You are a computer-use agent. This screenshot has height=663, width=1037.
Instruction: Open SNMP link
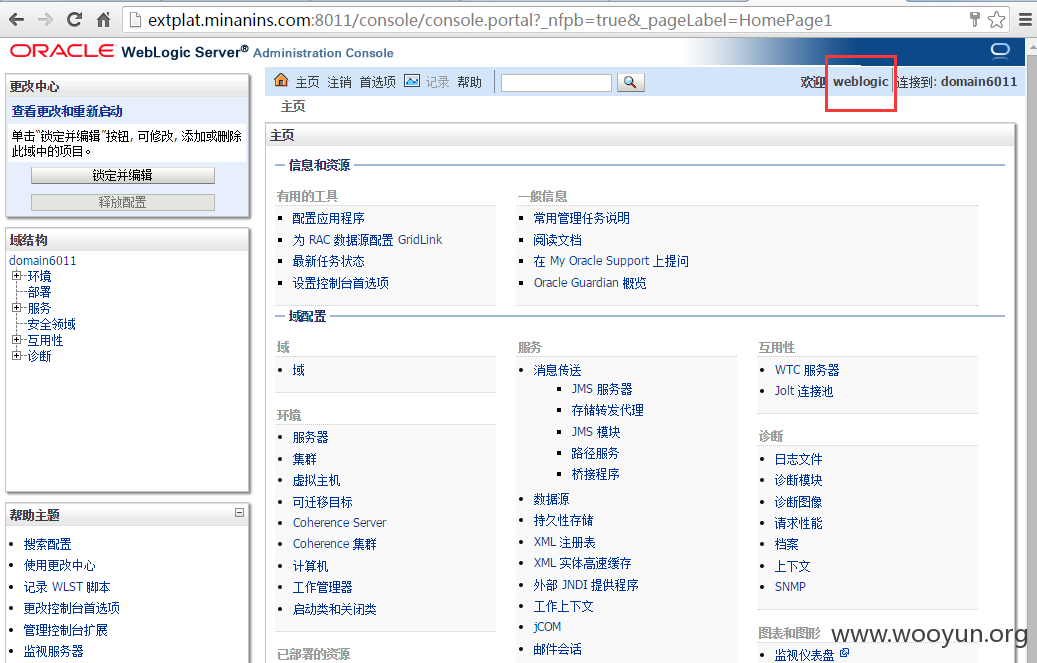pyautogui.click(x=790, y=586)
